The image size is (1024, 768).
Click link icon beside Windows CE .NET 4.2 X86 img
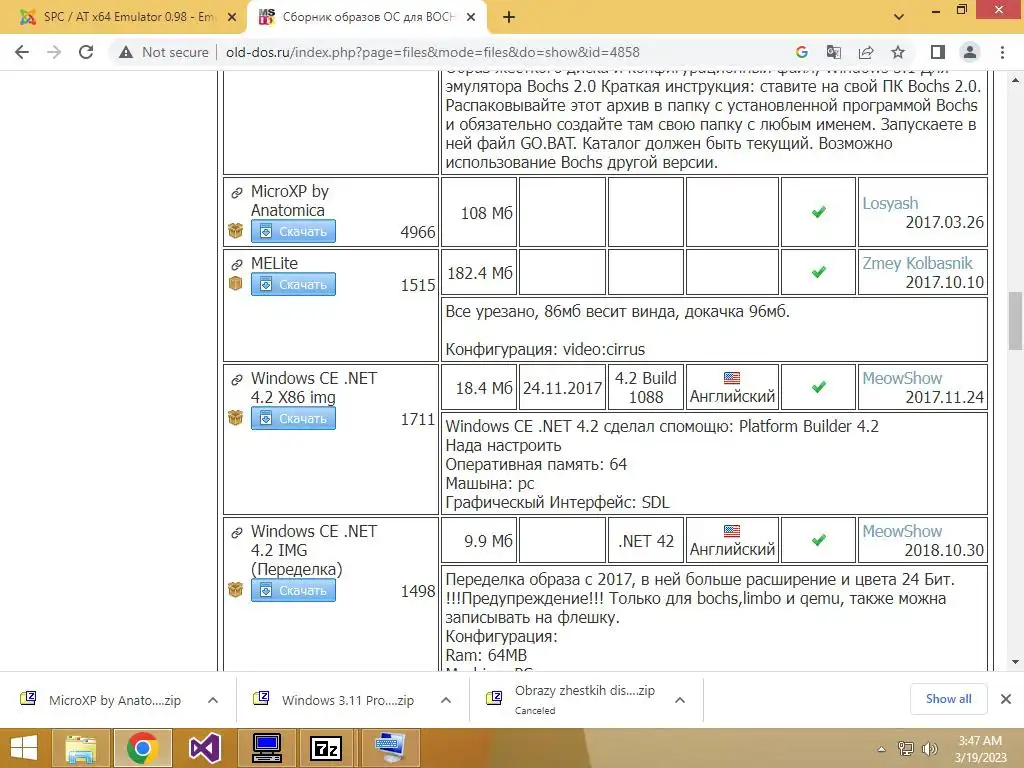[236, 379]
